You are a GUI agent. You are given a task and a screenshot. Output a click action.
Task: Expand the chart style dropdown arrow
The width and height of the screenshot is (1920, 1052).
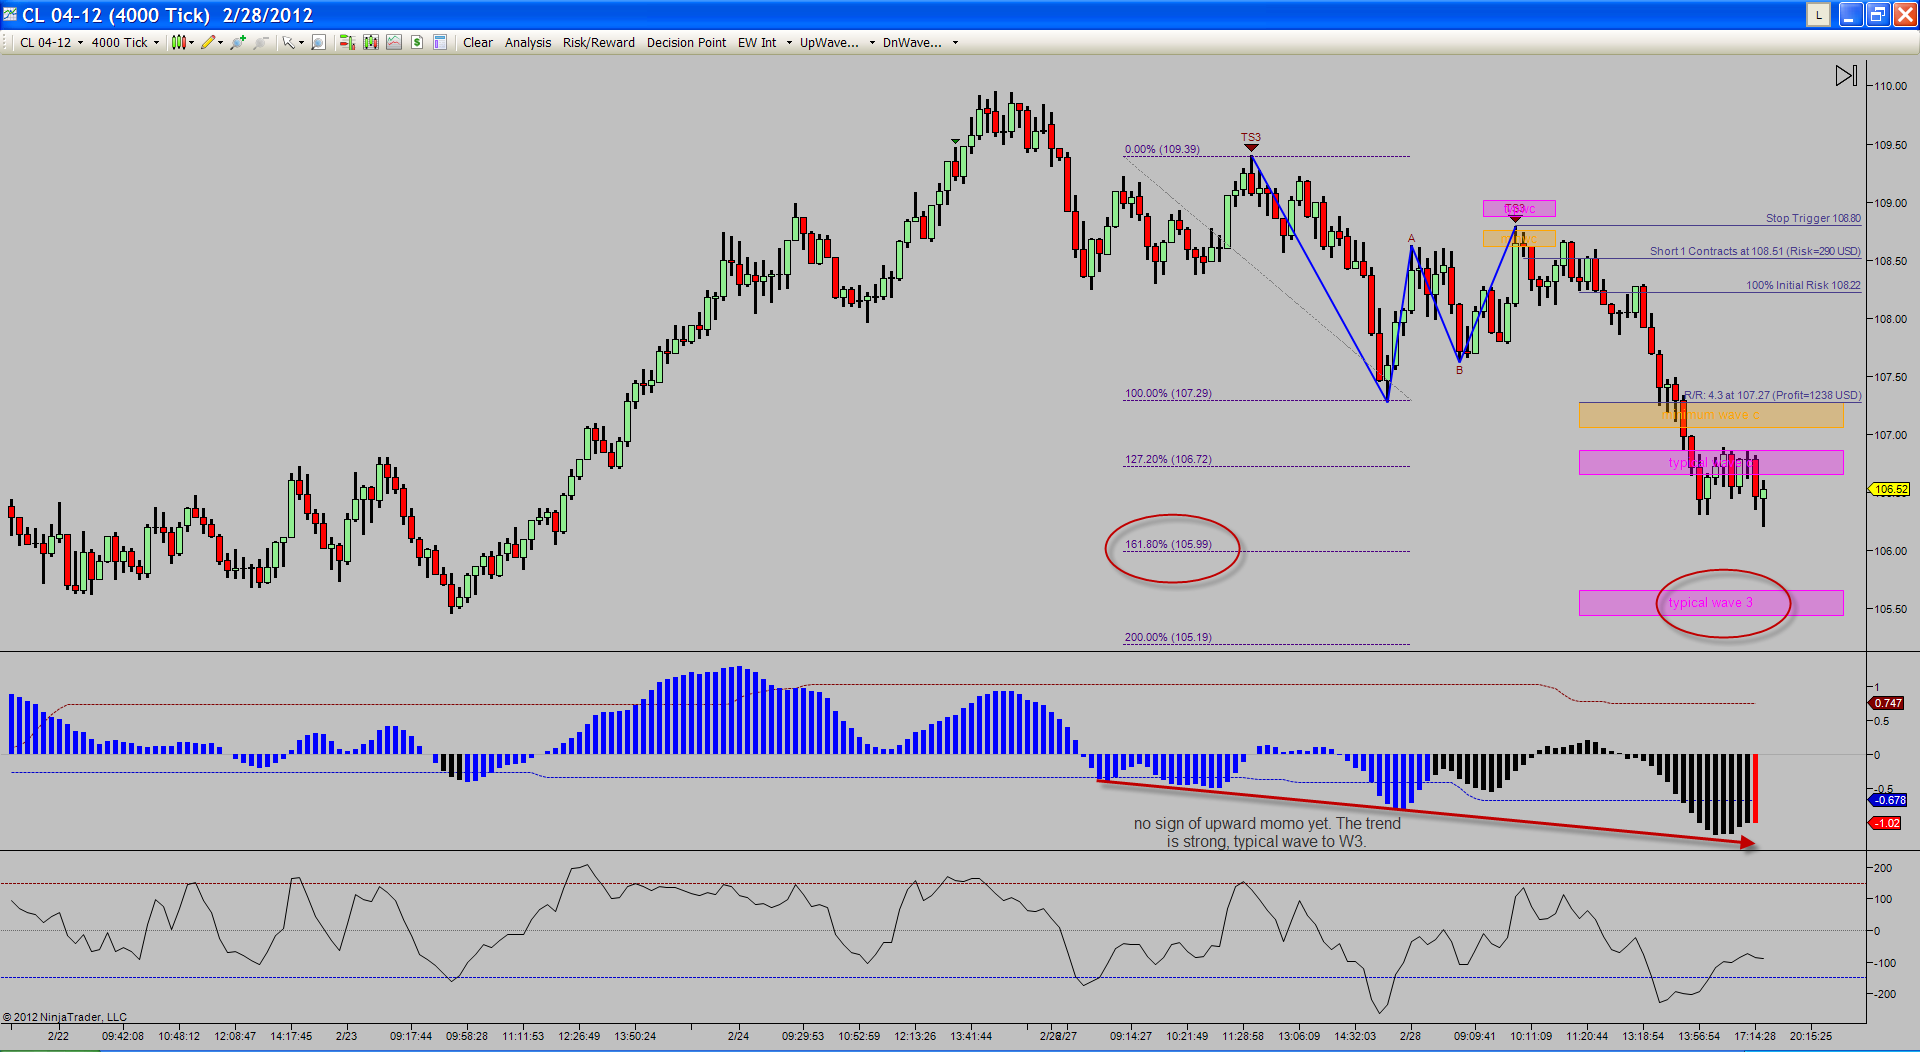click(x=191, y=43)
